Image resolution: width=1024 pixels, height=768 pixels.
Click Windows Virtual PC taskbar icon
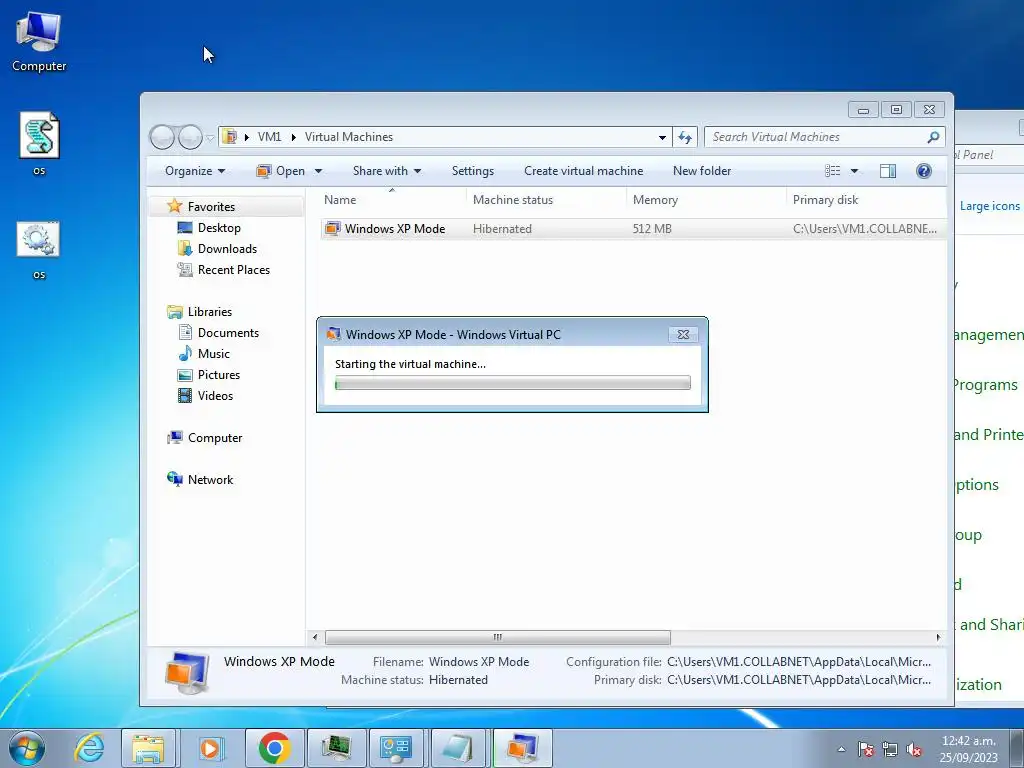pyautogui.click(x=522, y=748)
